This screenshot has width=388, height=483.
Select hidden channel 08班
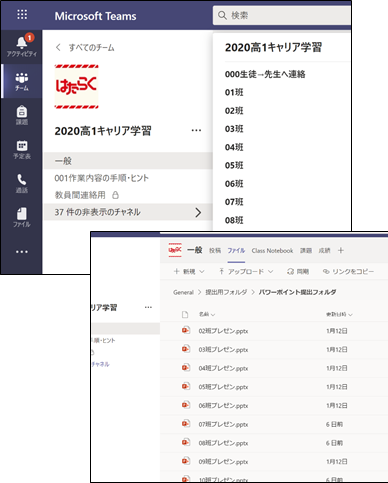coord(234,220)
